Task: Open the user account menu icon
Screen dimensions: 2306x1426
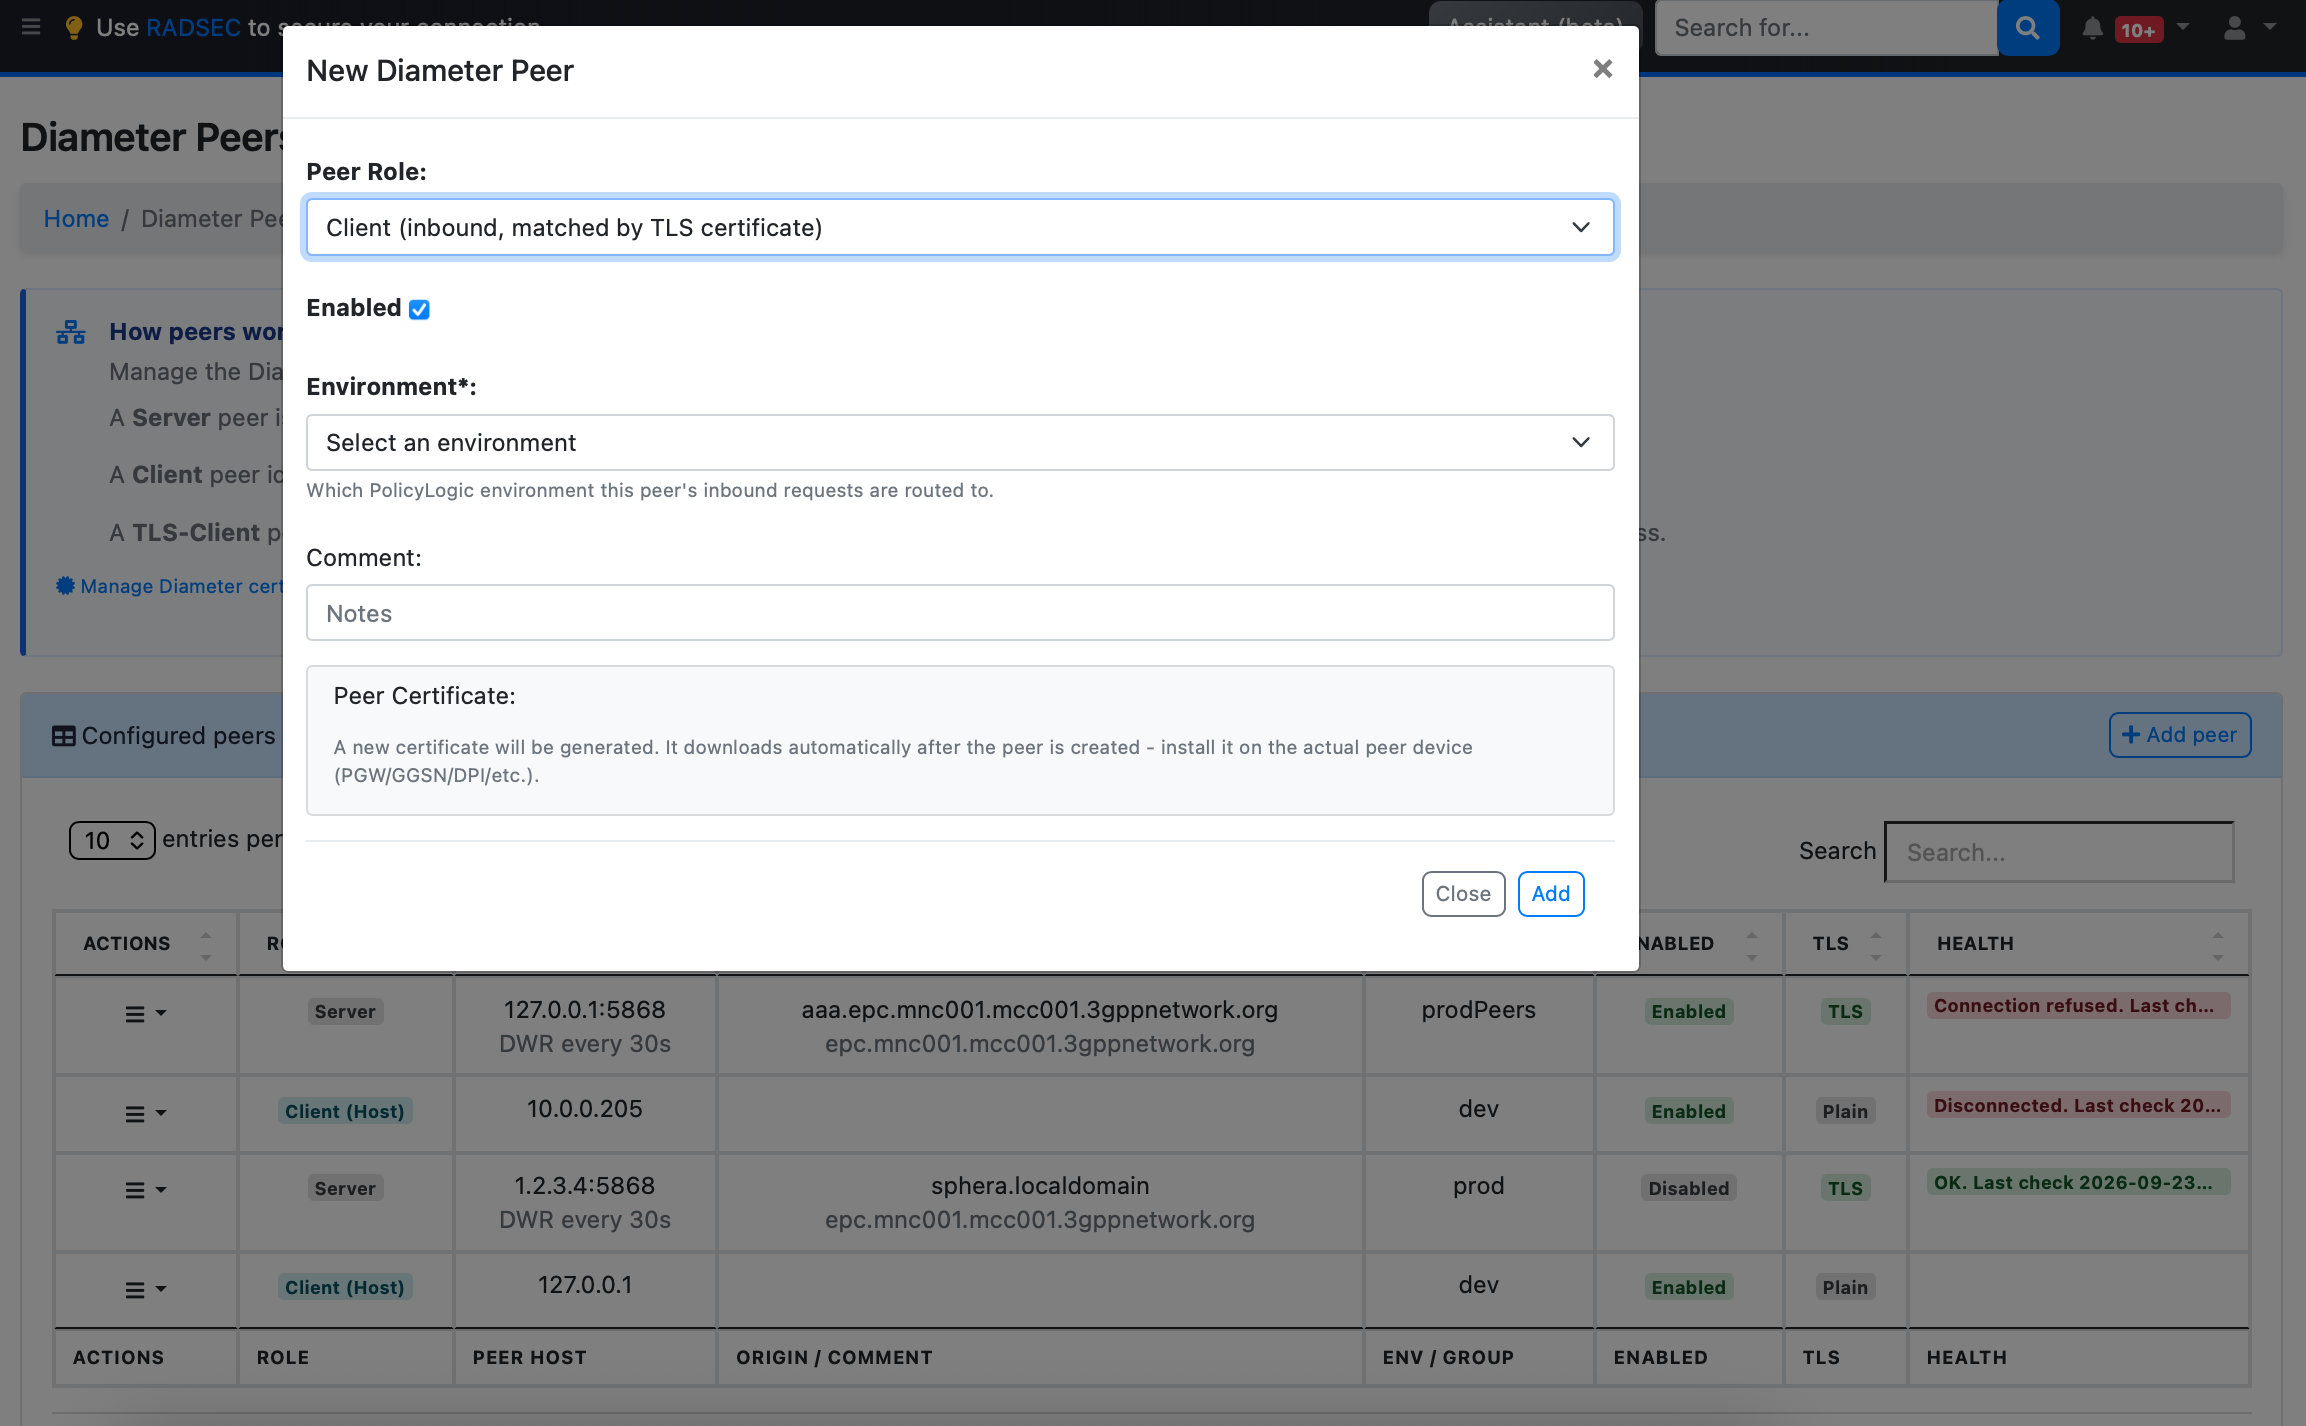Action: point(2234,28)
